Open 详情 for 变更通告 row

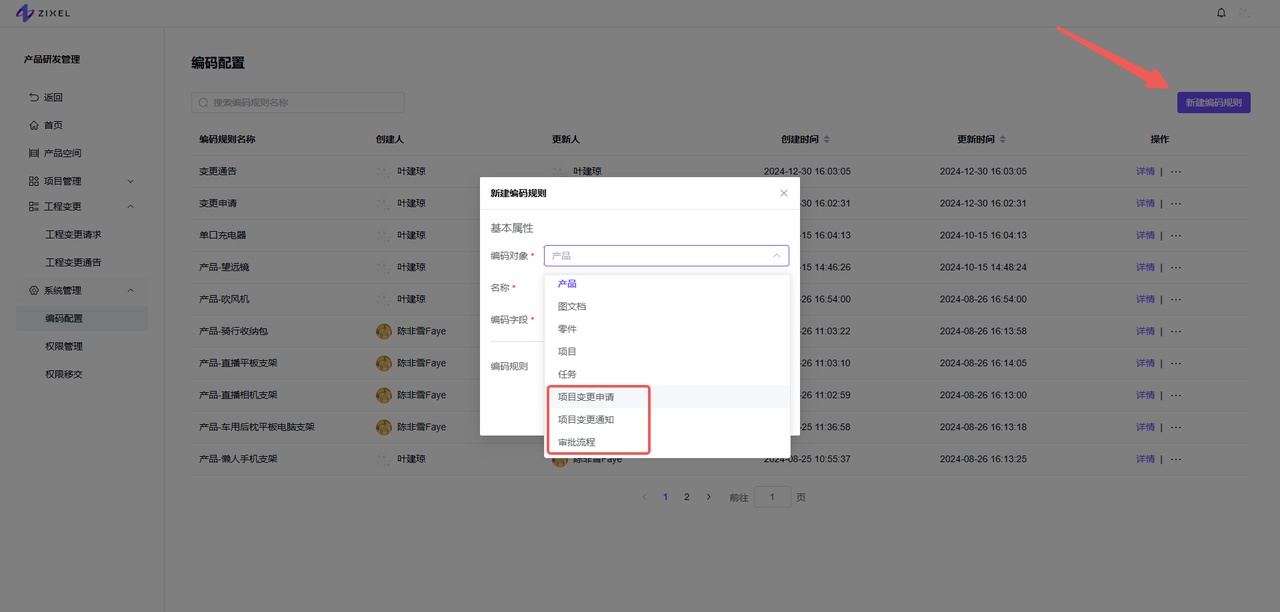[1145, 171]
